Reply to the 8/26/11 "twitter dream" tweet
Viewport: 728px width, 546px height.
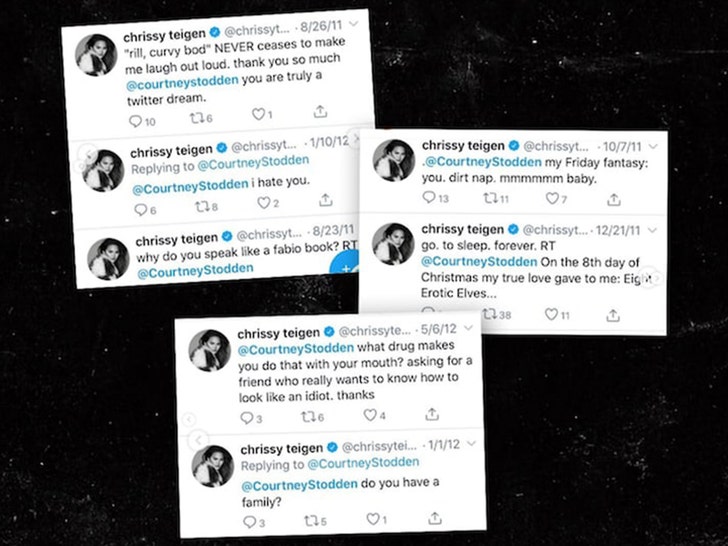point(136,122)
